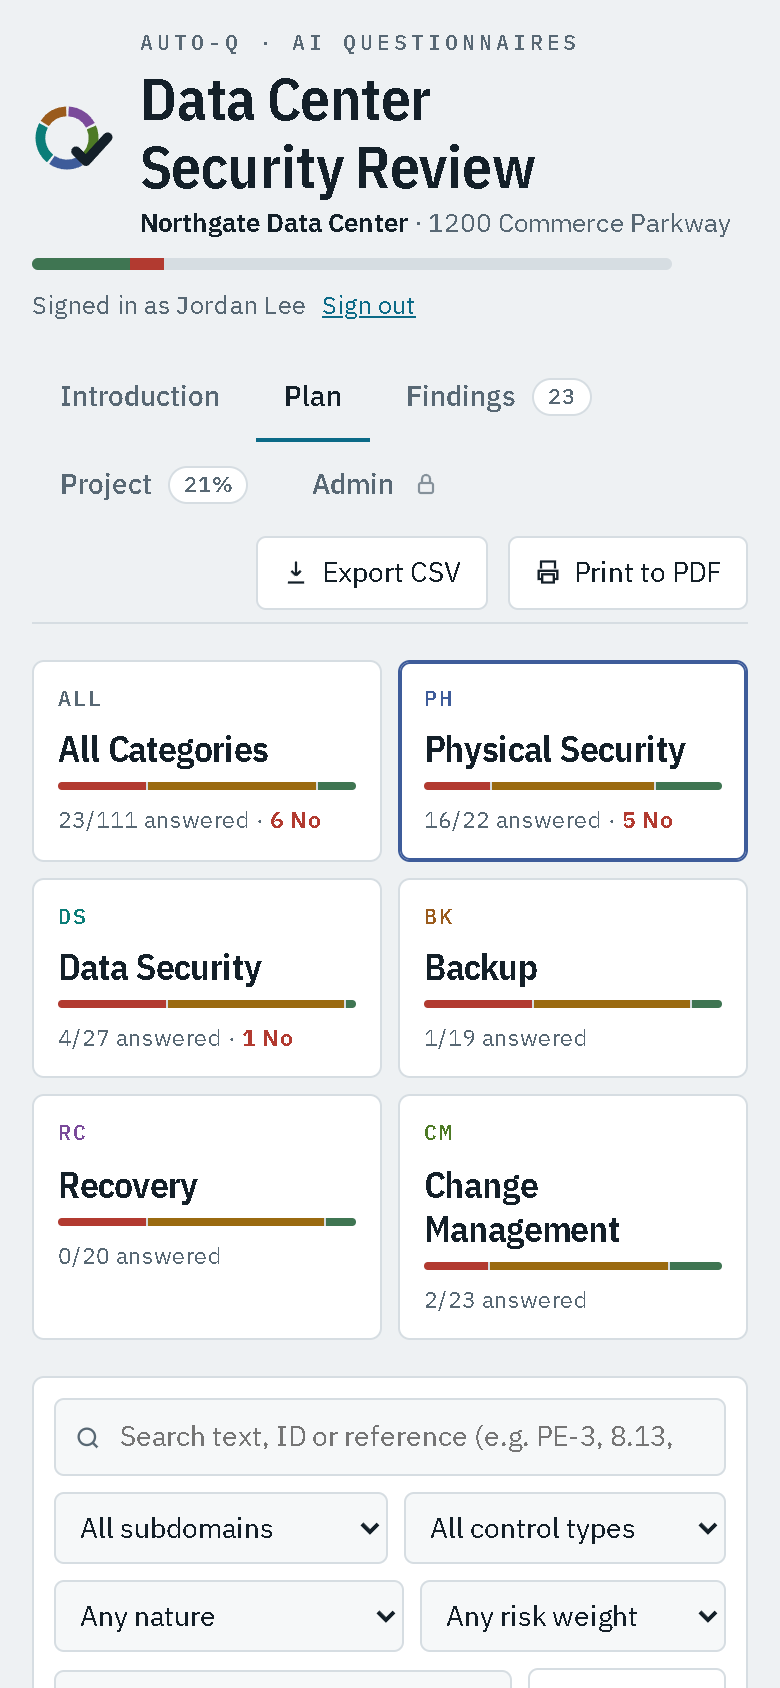780x1688 pixels.
Task: Select the Recovery category card
Action: tap(207, 1217)
